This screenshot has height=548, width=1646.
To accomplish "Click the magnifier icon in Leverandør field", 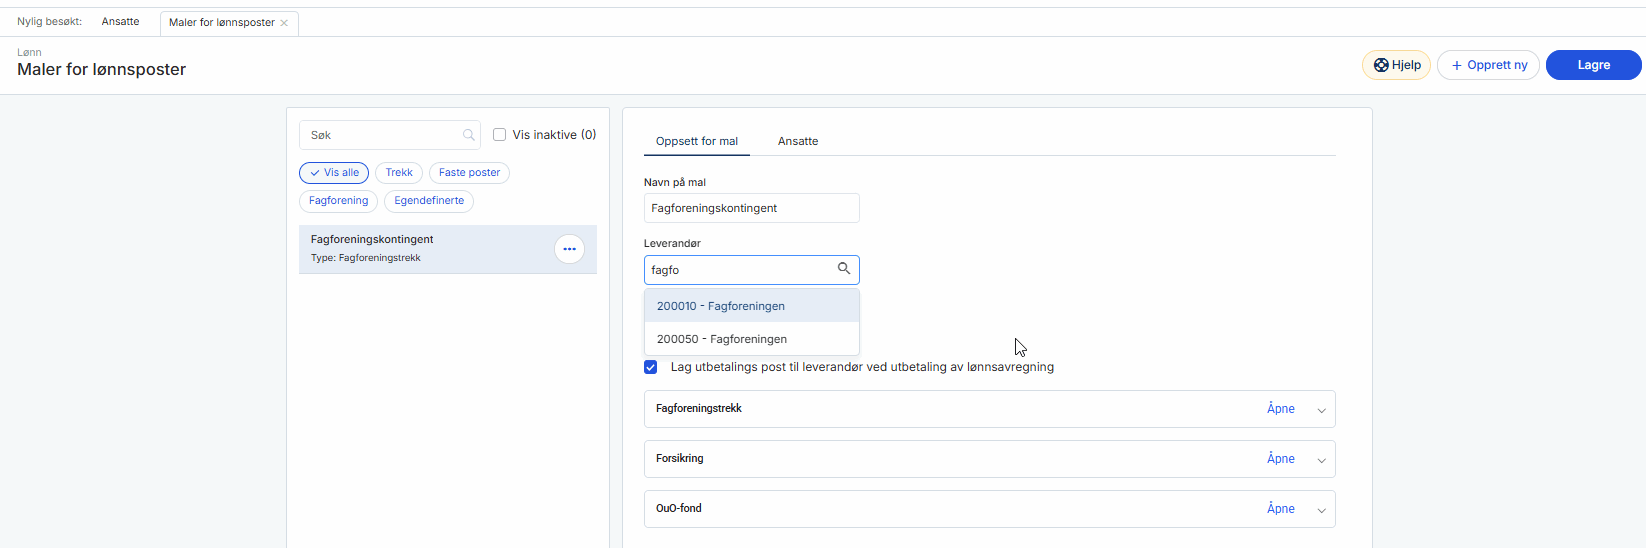I will 844,269.
